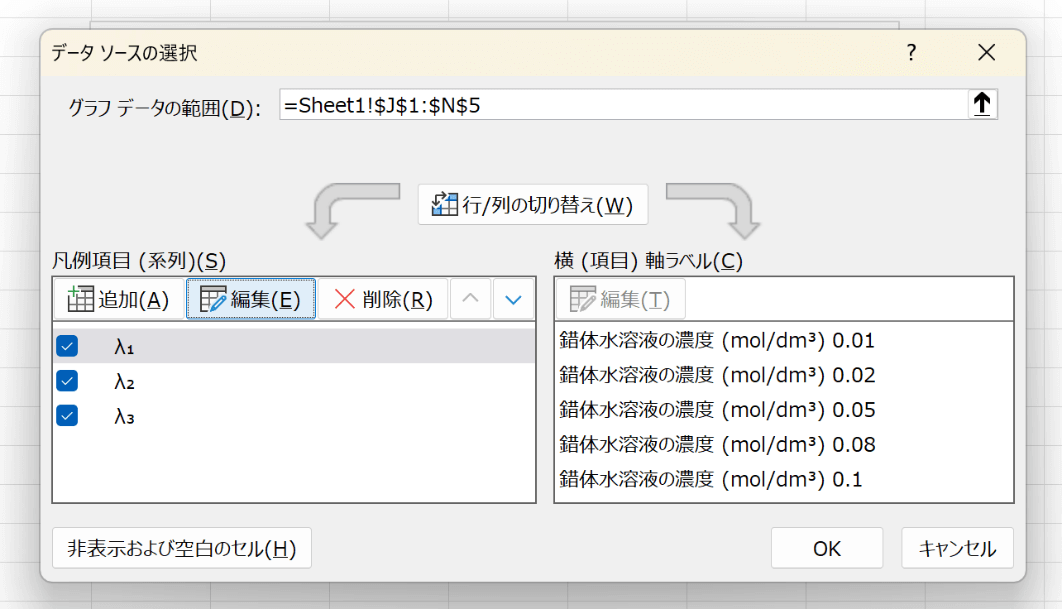Toggle the λ₃ series checkbox
The width and height of the screenshot is (1062, 609).
click(68, 415)
